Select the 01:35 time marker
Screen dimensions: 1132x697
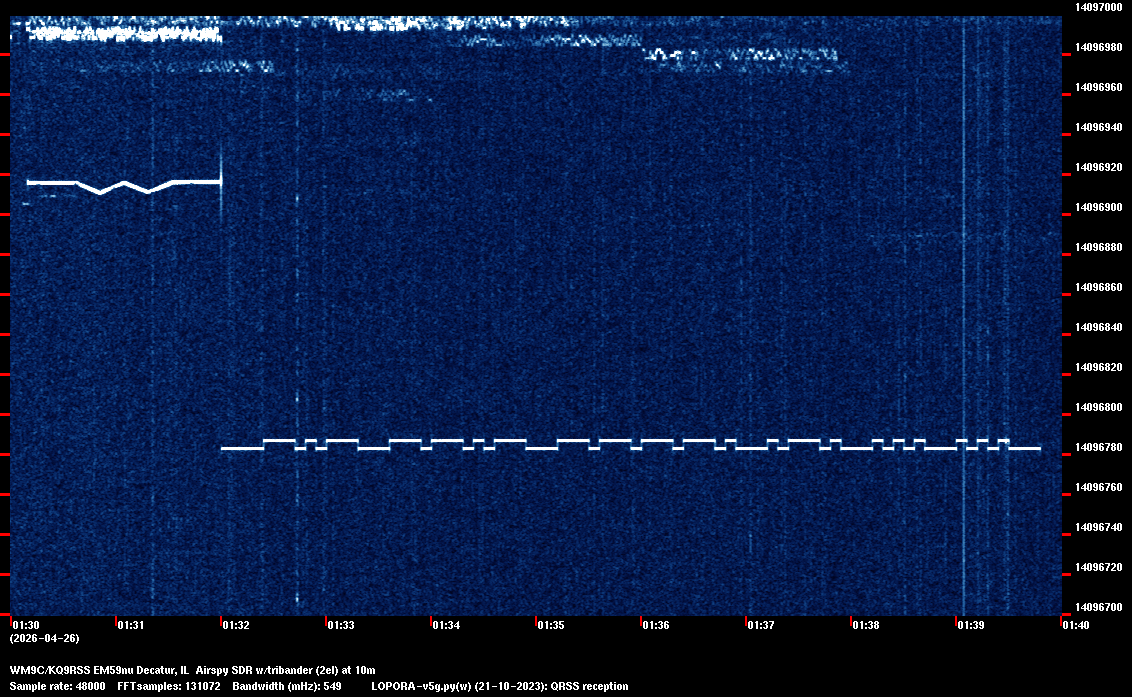coord(550,625)
